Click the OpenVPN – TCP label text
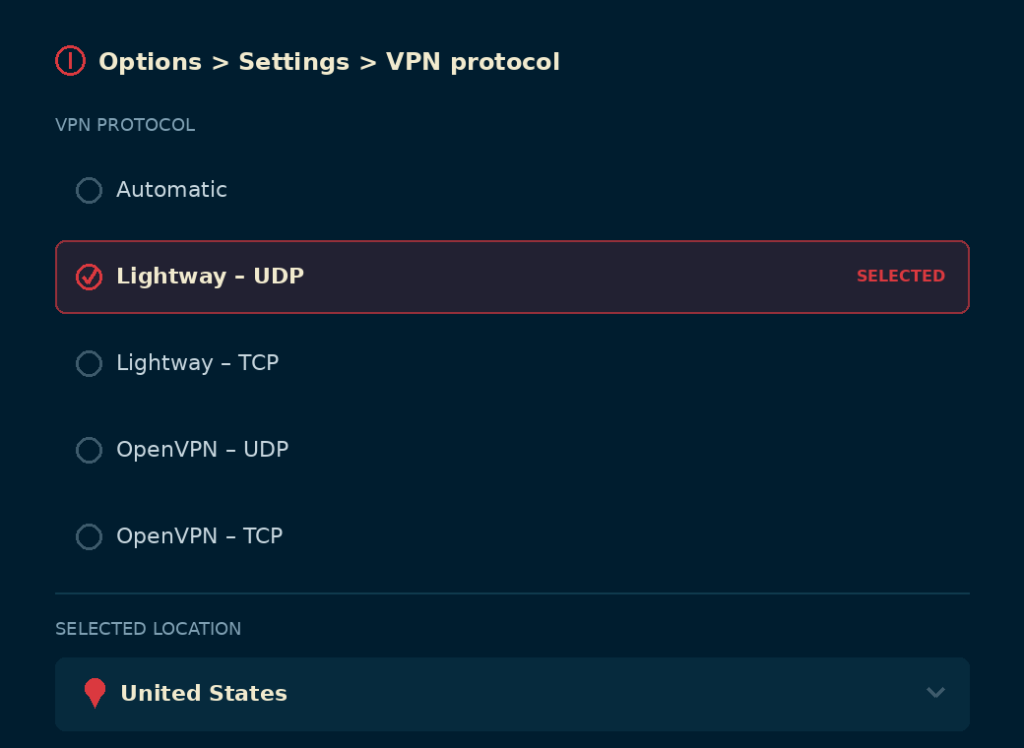The height and width of the screenshot is (748, 1024). (x=200, y=536)
